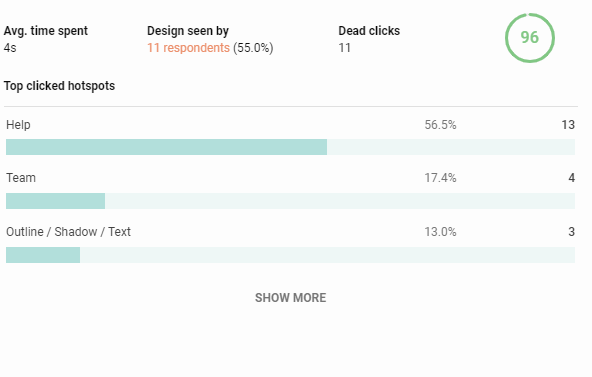592x377 pixels.
Task: Click the 56.5% value for Help
Action: tap(440, 125)
